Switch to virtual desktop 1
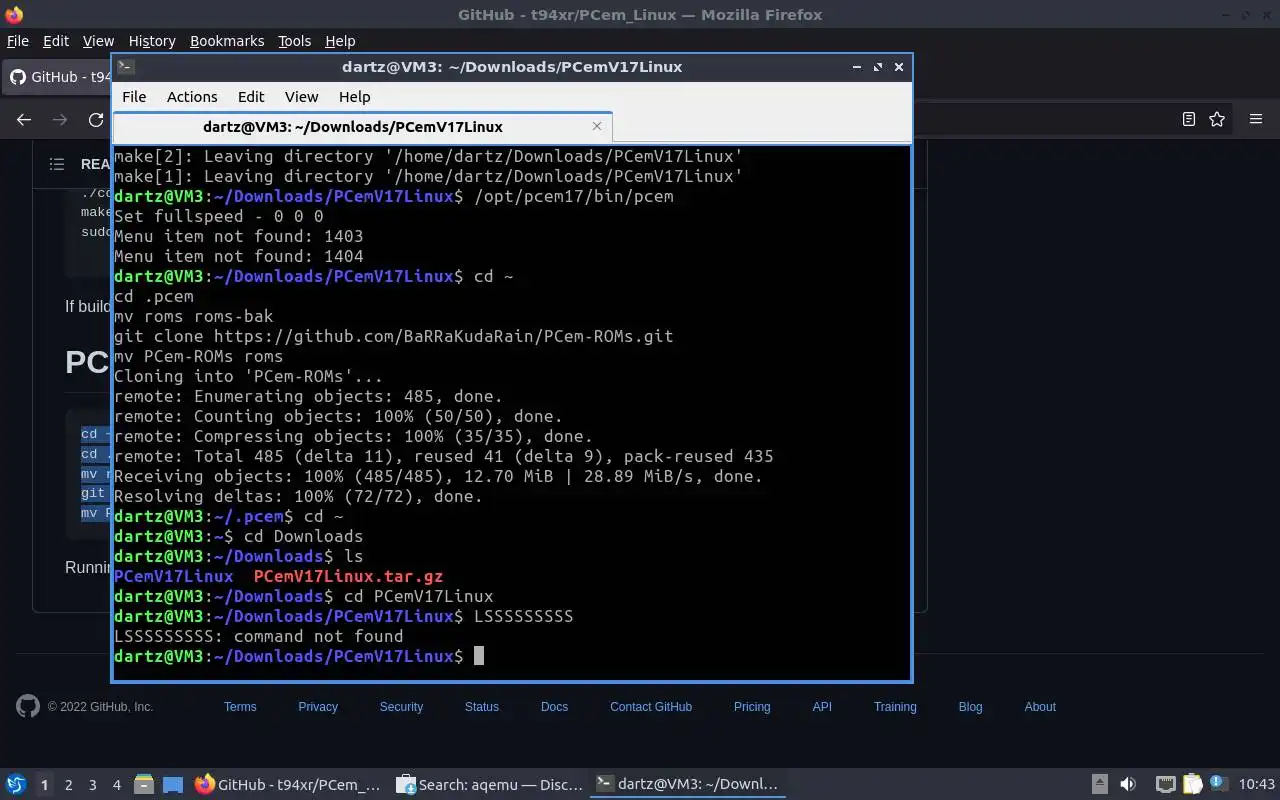The height and width of the screenshot is (800, 1280). click(44, 785)
